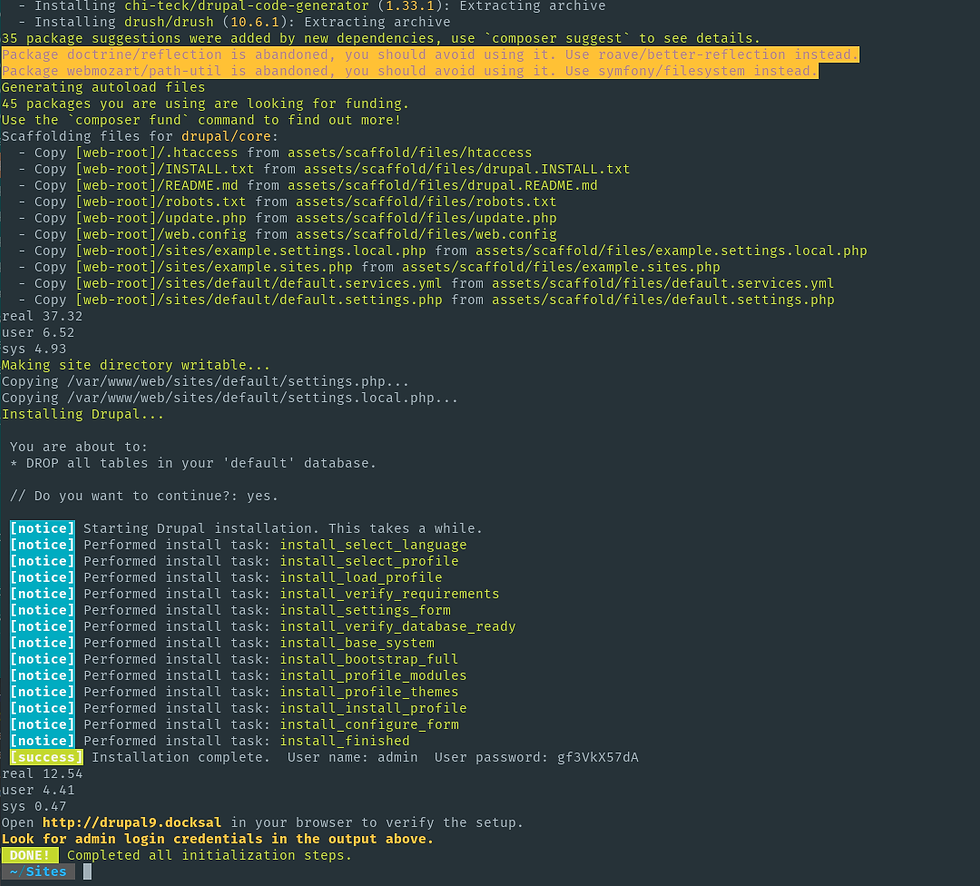Click the [web-root]/.htaccess copy line
Screen dimensions: 980x886
coord(275,152)
